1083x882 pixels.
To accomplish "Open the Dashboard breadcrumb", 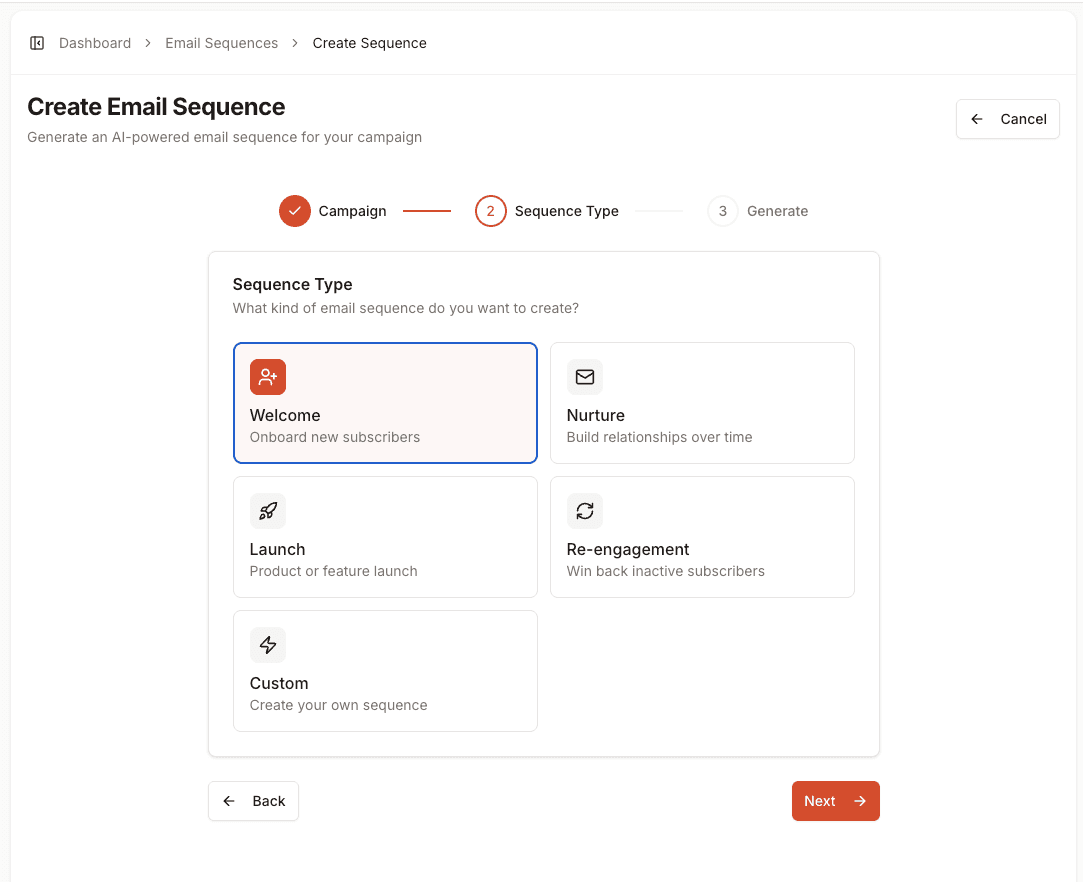I will point(95,44).
